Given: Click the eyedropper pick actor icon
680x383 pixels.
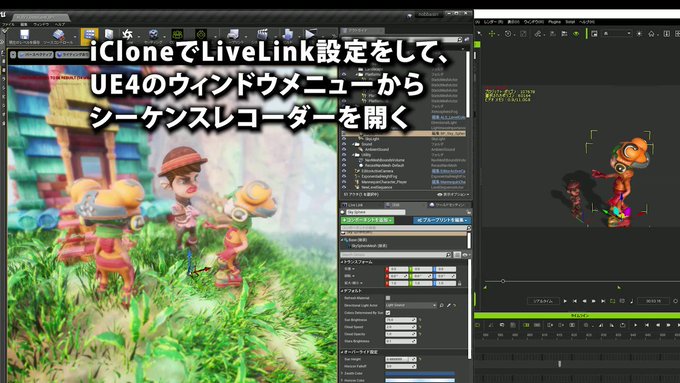Looking at the screenshot, I should pyautogui.click(x=449, y=305).
